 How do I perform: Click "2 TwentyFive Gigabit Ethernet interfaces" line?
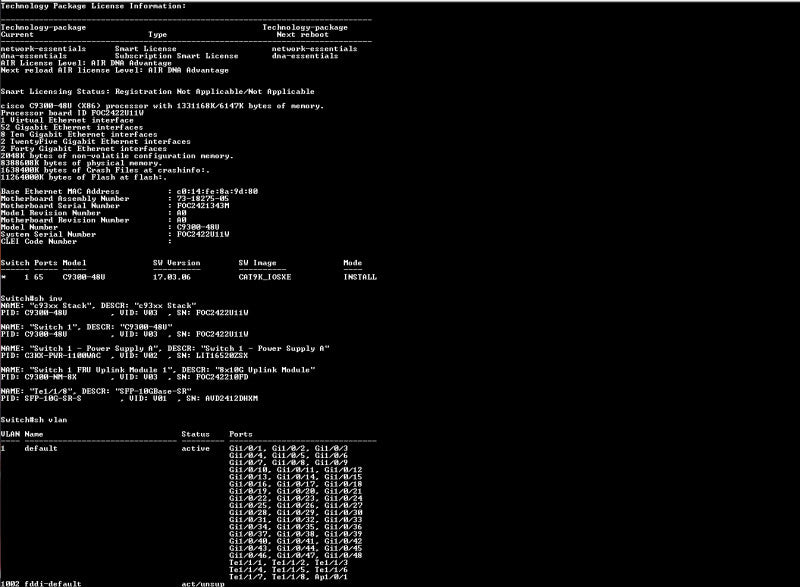click(x=95, y=142)
